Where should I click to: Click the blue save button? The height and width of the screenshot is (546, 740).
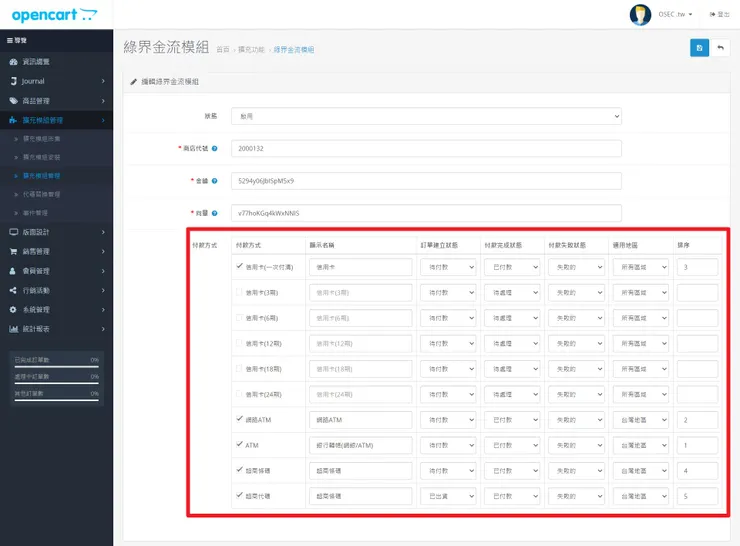699,48
